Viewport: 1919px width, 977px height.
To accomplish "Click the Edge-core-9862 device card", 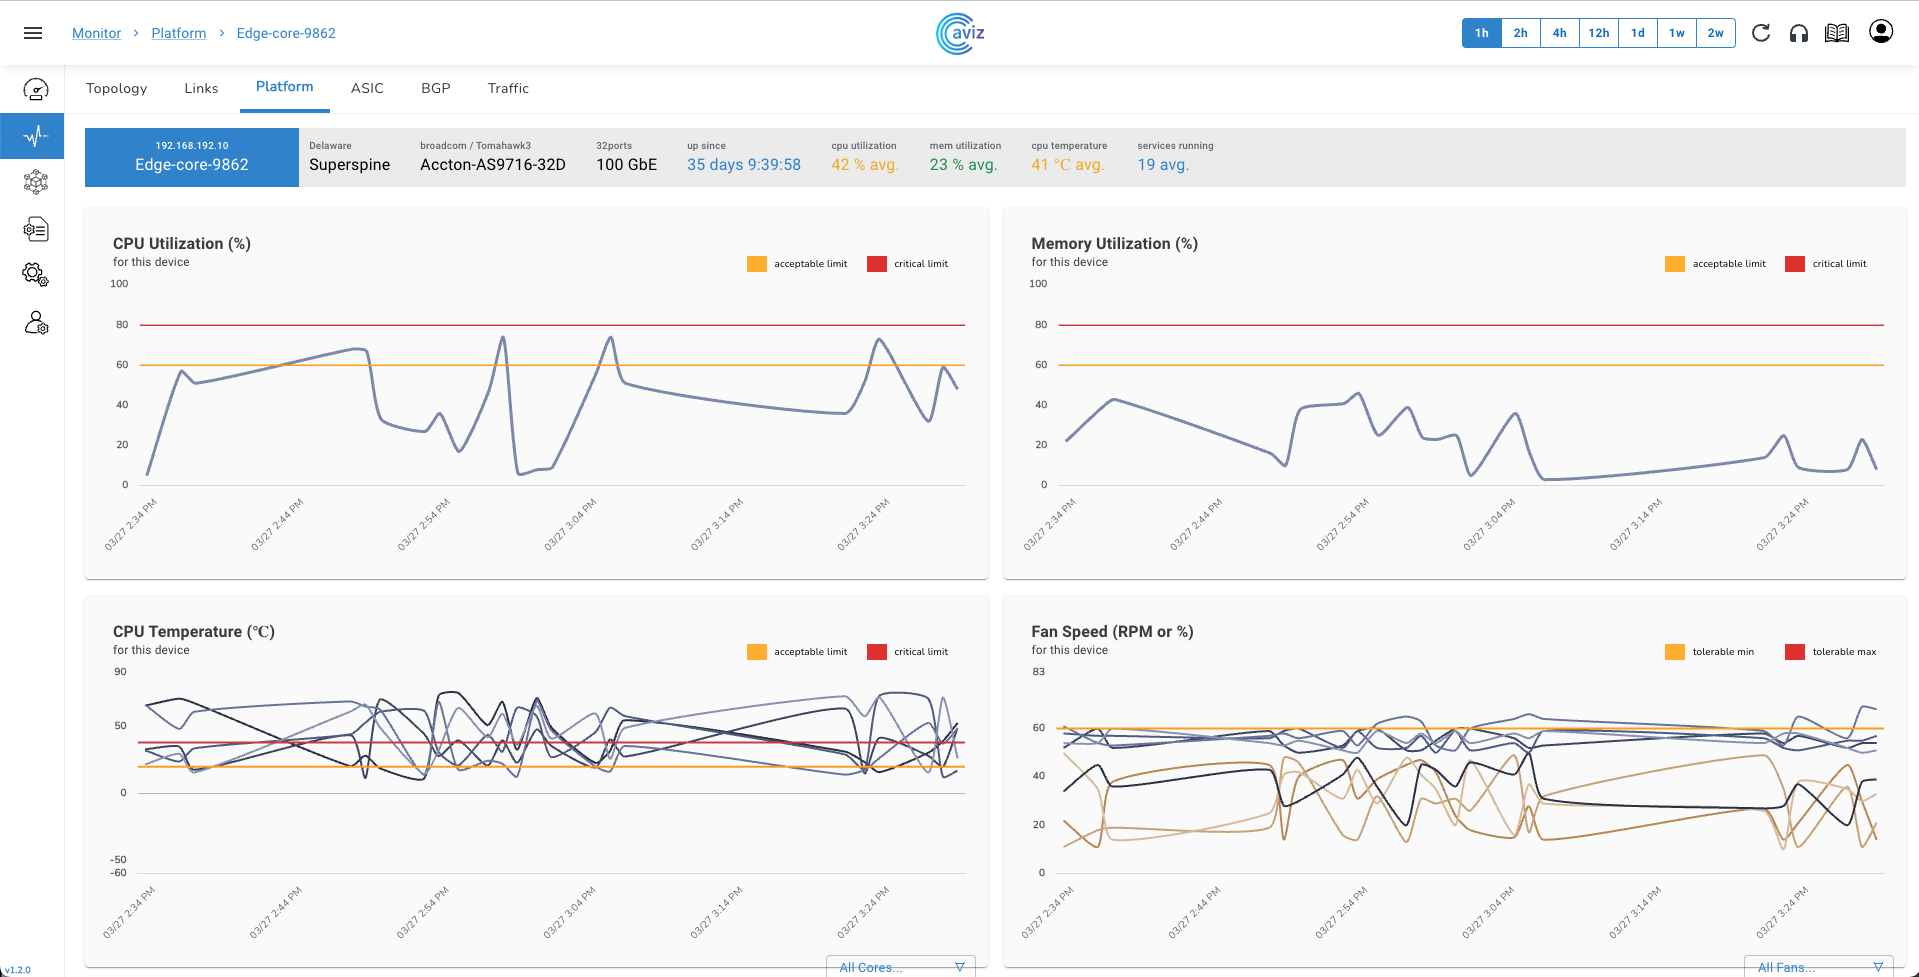I will (192, 157).
